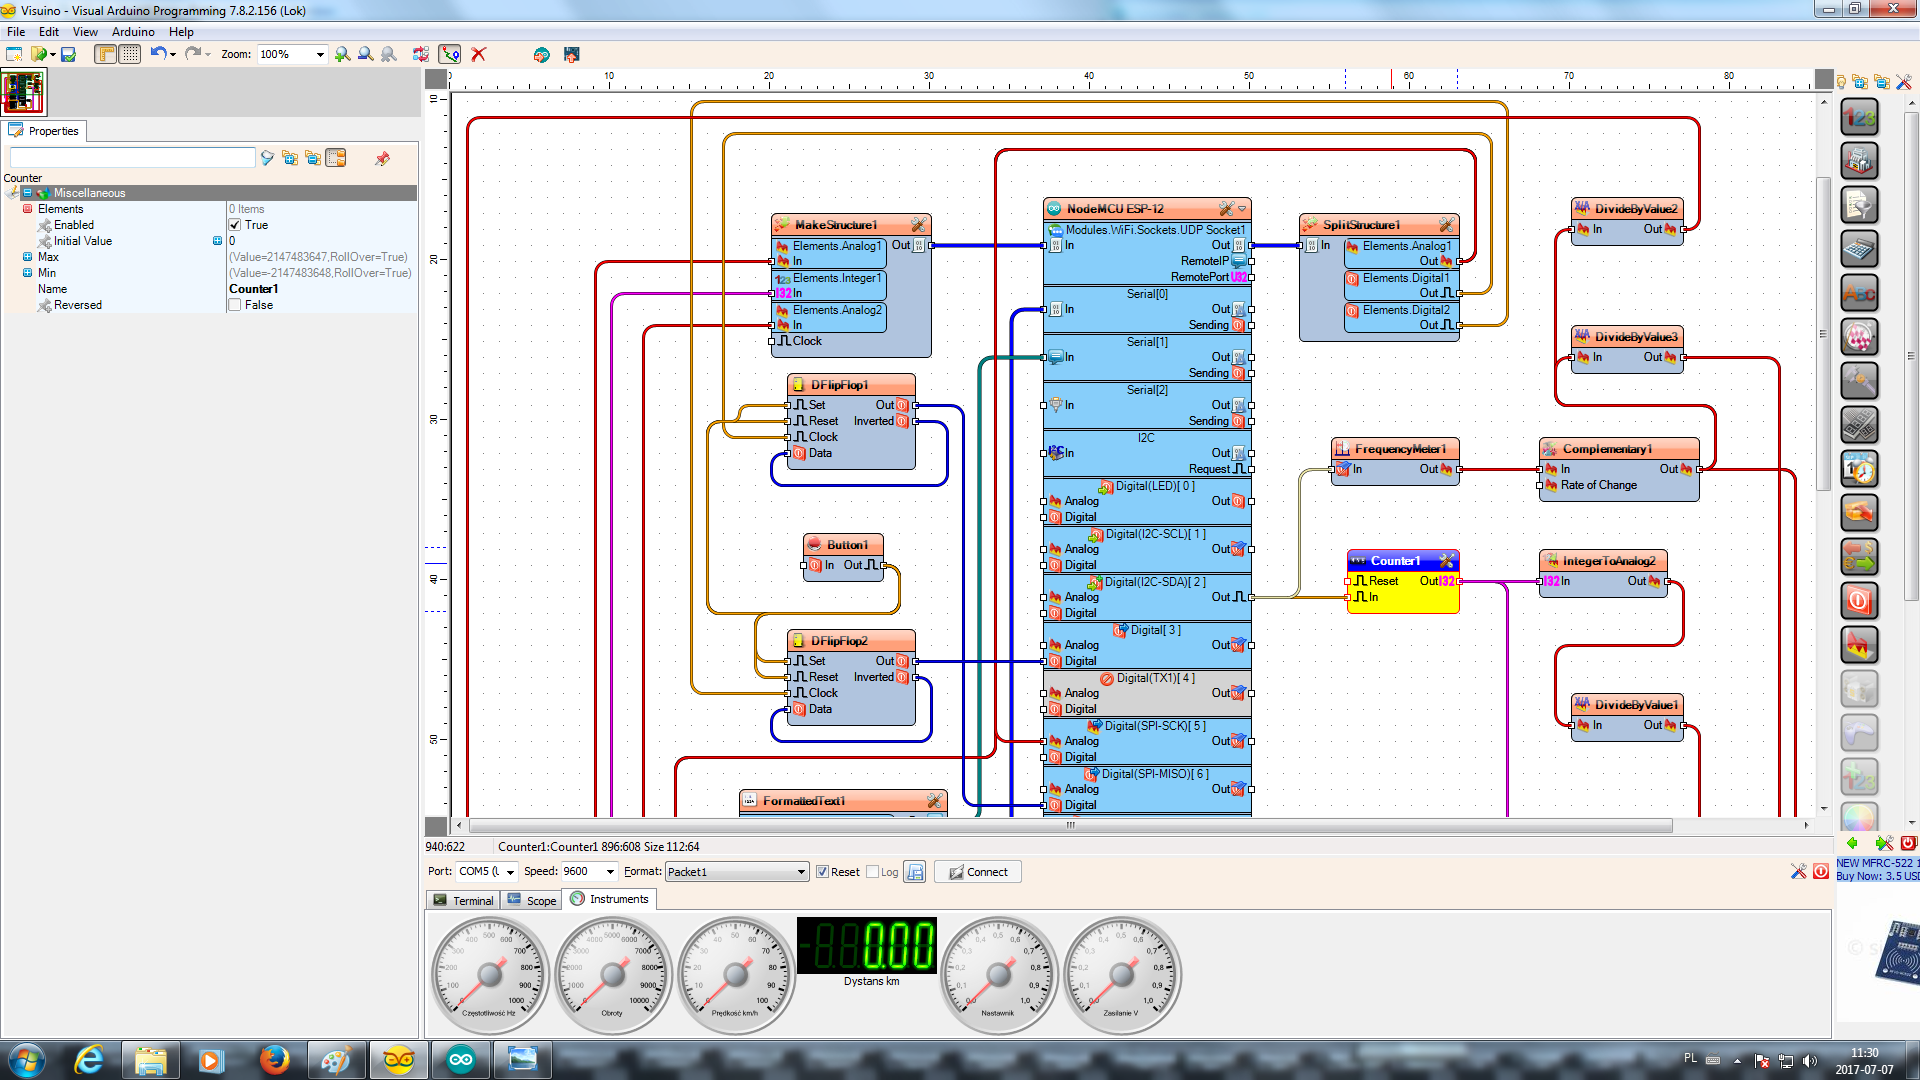1920x1080 pixels.
Task: Click the canvas vertical scrollbar
Action: [x=1823, y=333]
